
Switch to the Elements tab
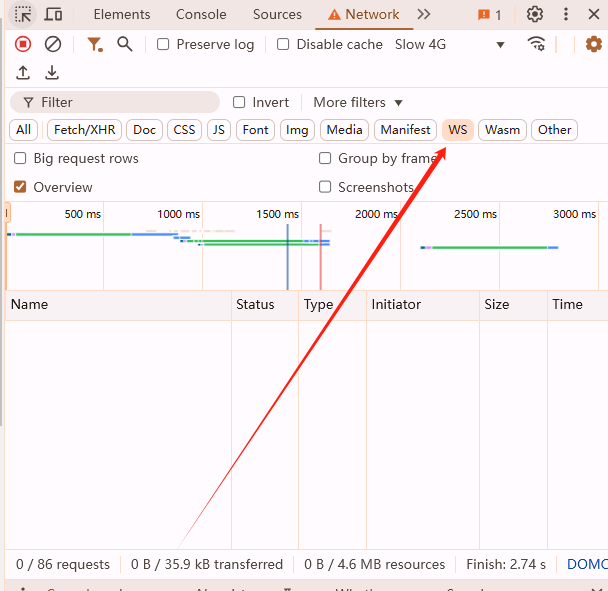pos(122,15)
